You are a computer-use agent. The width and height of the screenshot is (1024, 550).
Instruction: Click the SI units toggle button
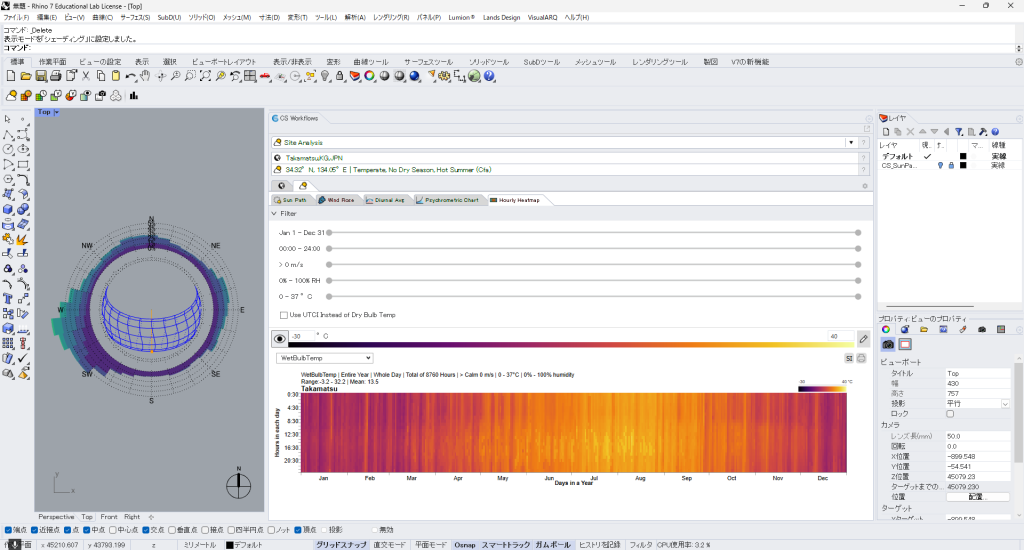[x=849, y=358]
